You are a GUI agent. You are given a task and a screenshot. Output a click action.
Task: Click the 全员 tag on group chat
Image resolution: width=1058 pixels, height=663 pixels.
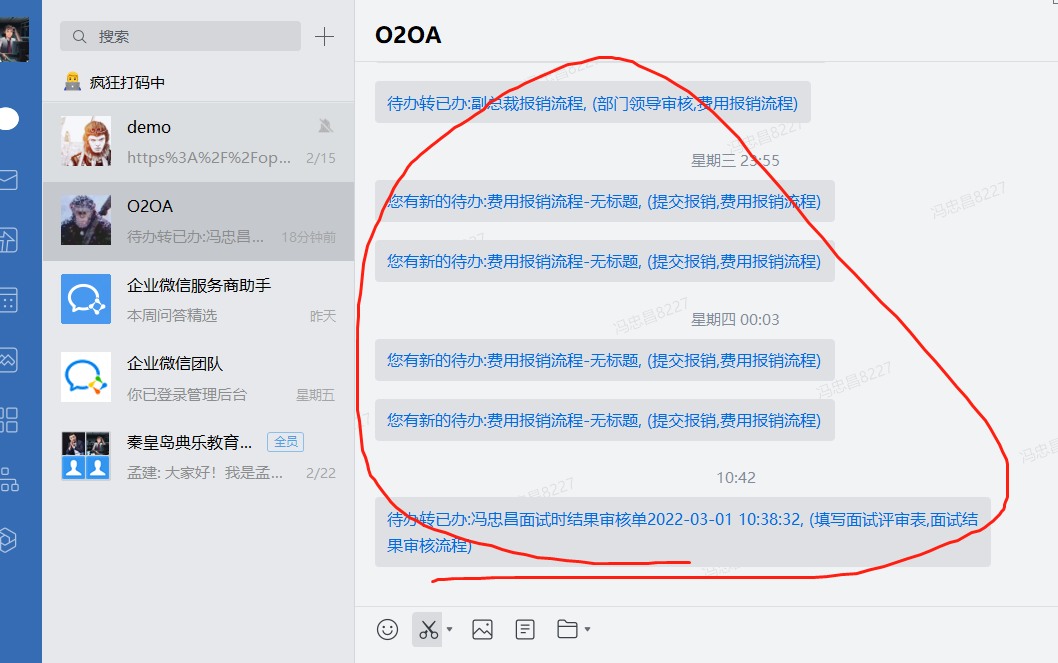(285, 442)
